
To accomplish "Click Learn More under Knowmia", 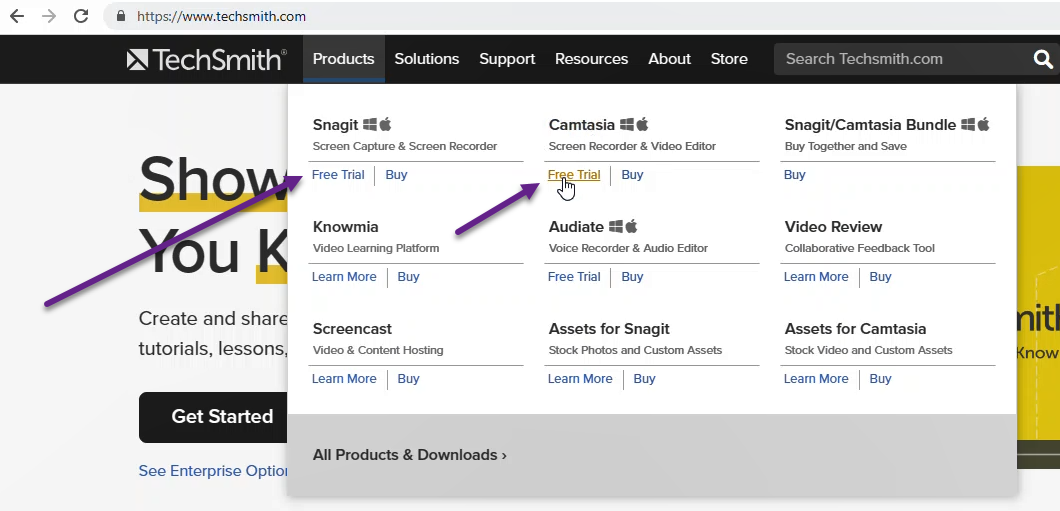I will click(344, 277).
